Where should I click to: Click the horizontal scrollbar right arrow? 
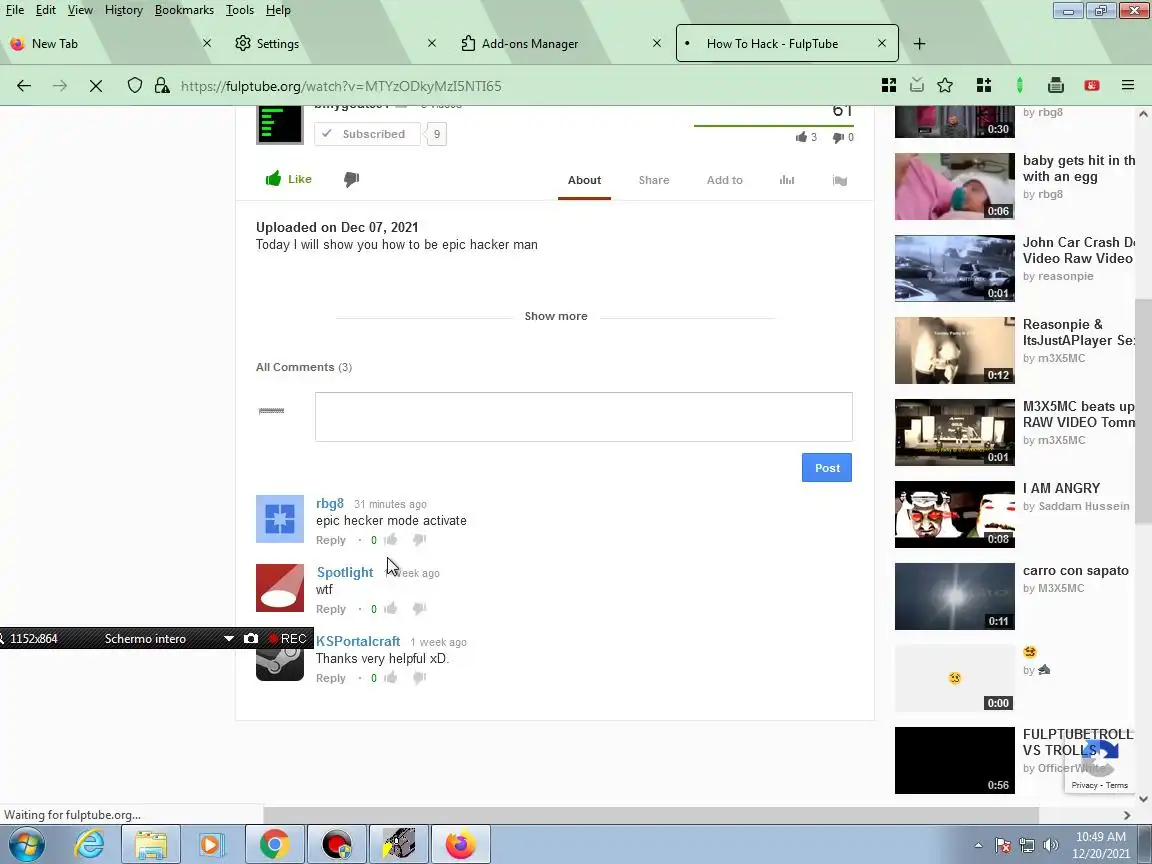point(1127,815)
